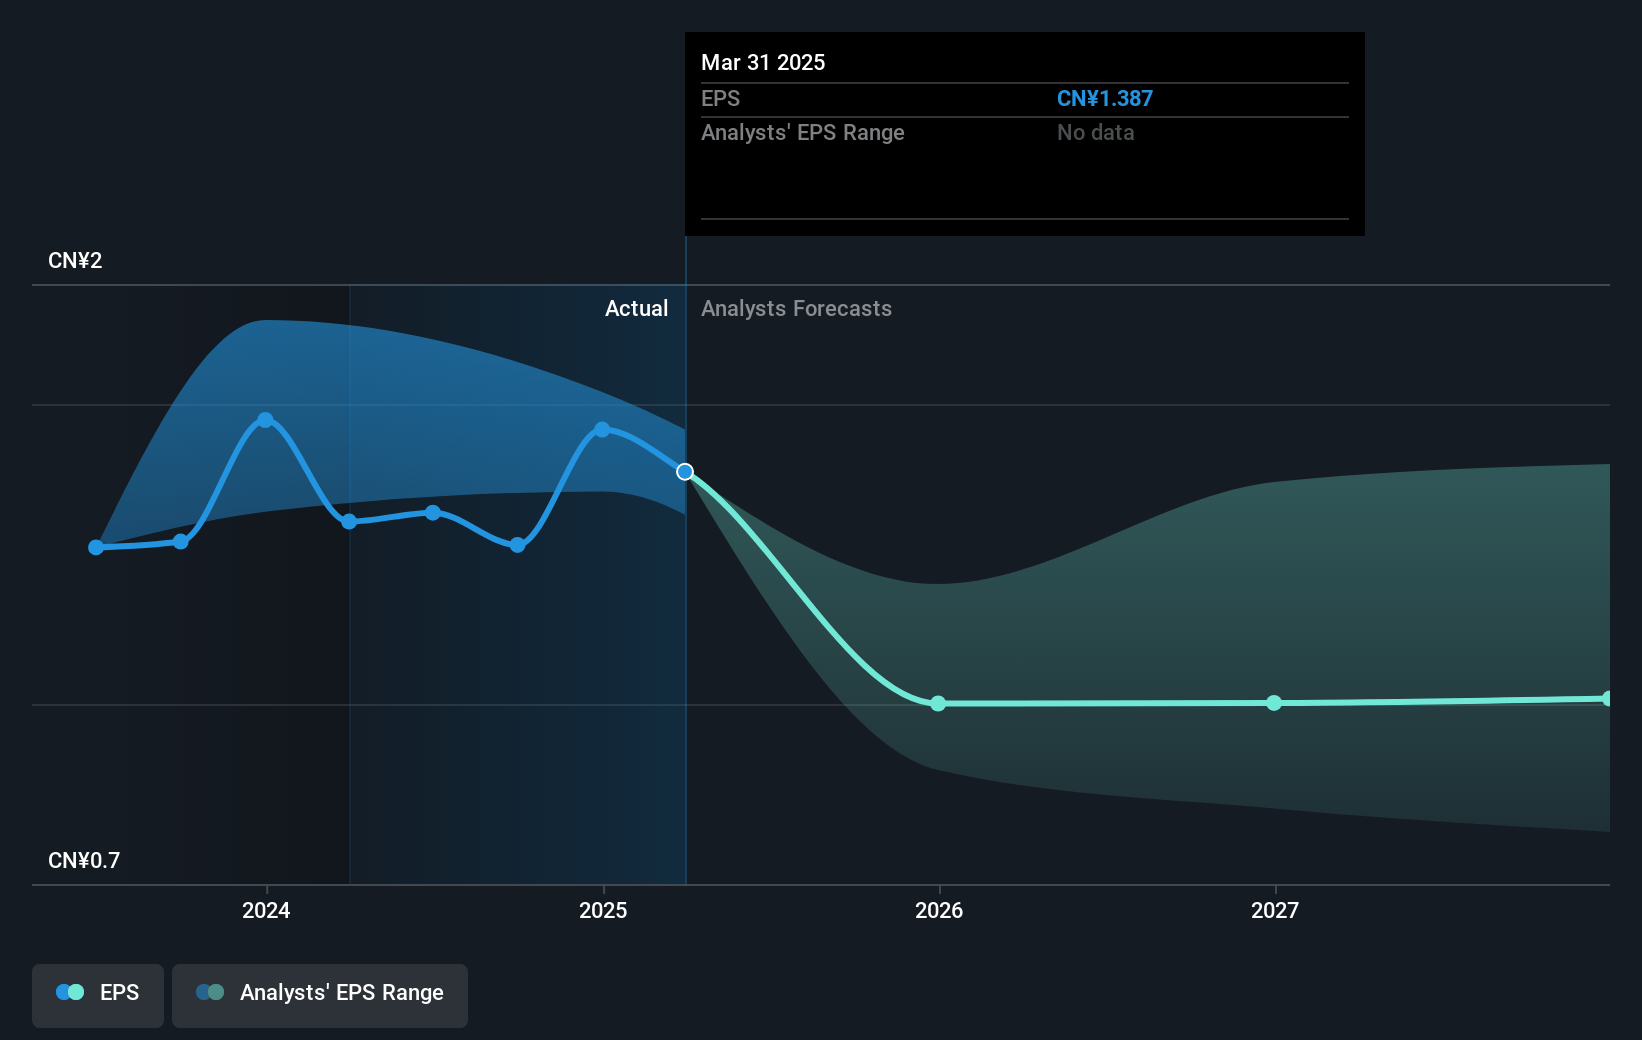1642x1040 pixels.
Task: Click the EPS peak point at 2025
Action: (602, 429)
